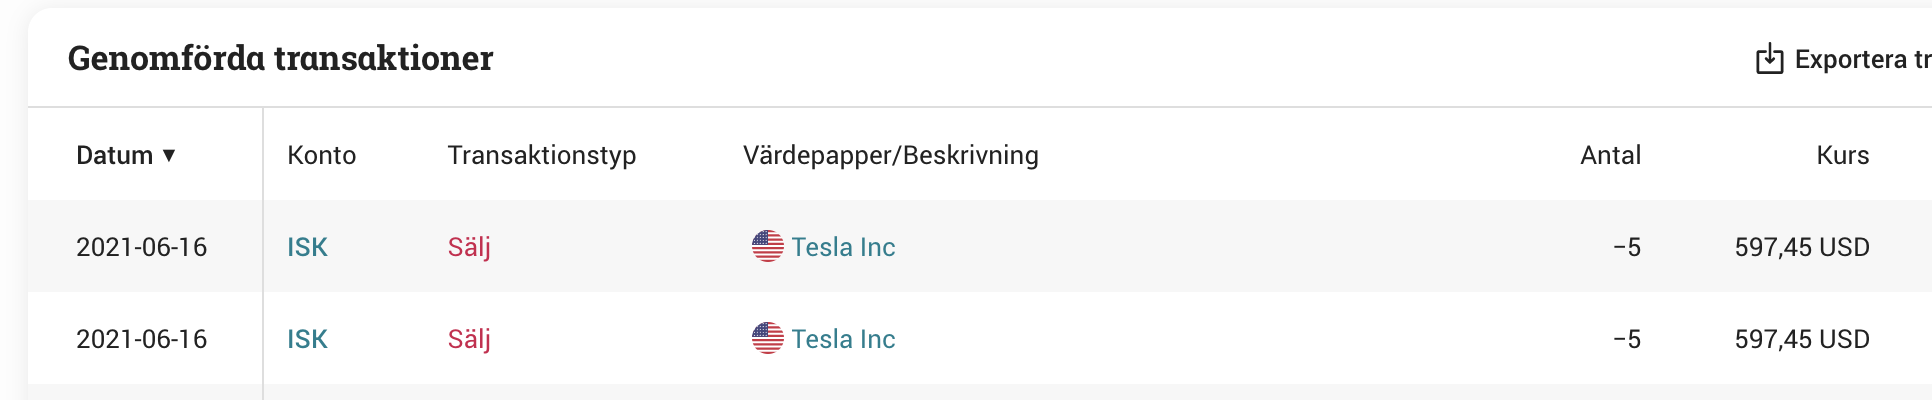Sort by the Antal column header
Image resolution: width=1932 pixels, height=400 pixels.
[1610, 155]
